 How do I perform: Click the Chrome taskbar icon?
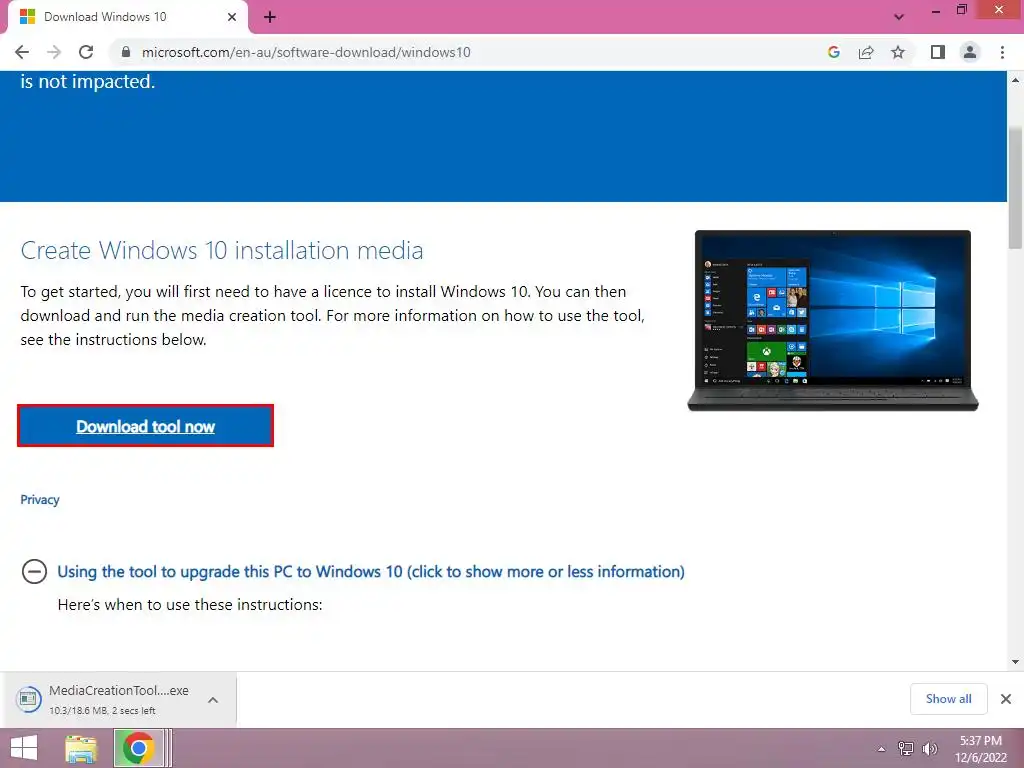(x=138, y=748)
